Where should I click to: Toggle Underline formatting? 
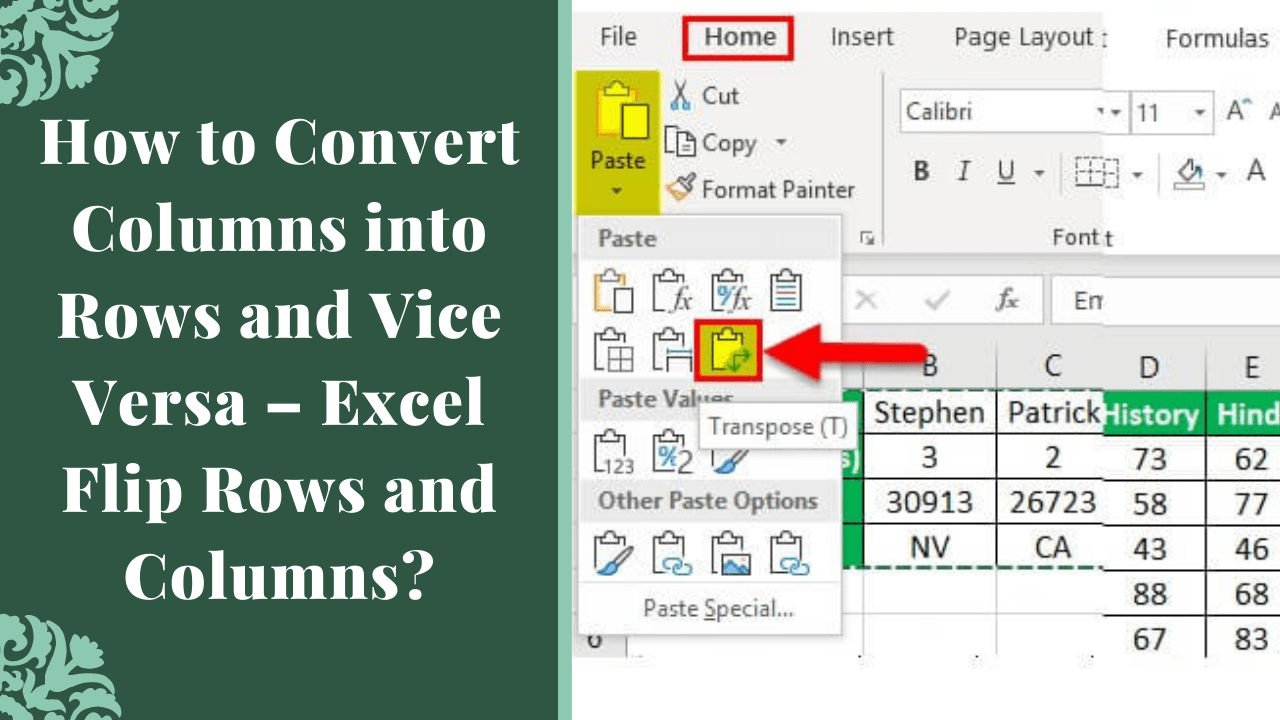coord(1006,172)
